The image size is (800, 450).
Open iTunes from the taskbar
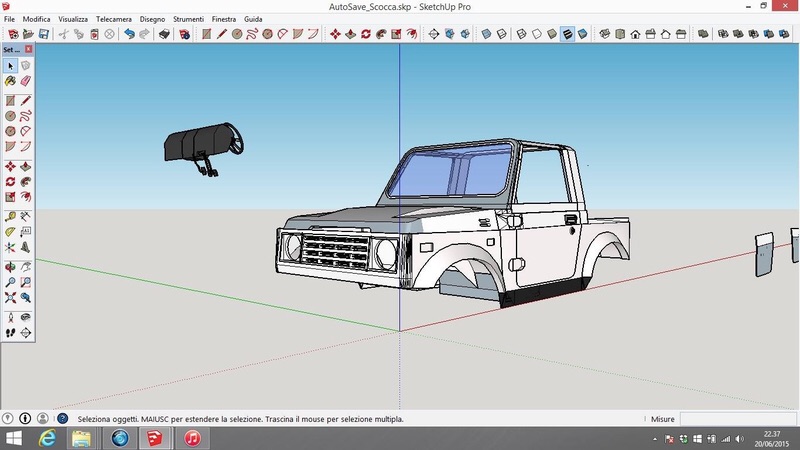[190, 439]
